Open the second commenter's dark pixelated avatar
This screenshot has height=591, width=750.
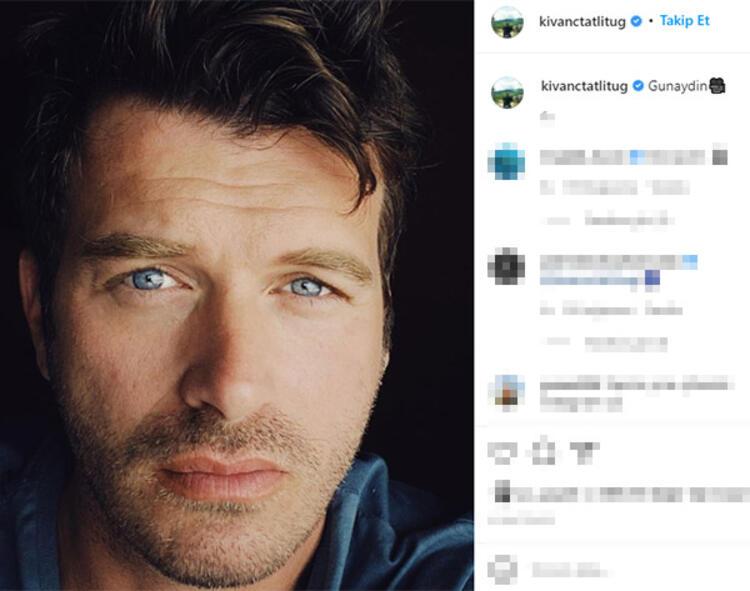tap(507, 266)
